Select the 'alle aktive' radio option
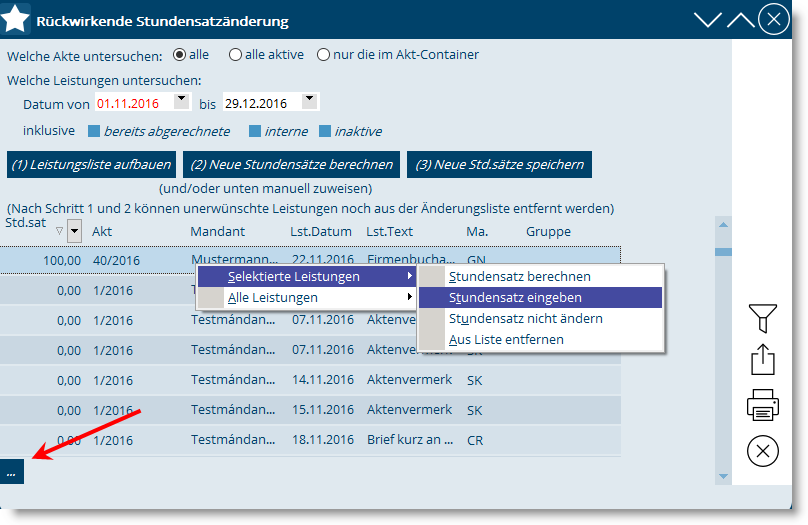 coord(235,55)
